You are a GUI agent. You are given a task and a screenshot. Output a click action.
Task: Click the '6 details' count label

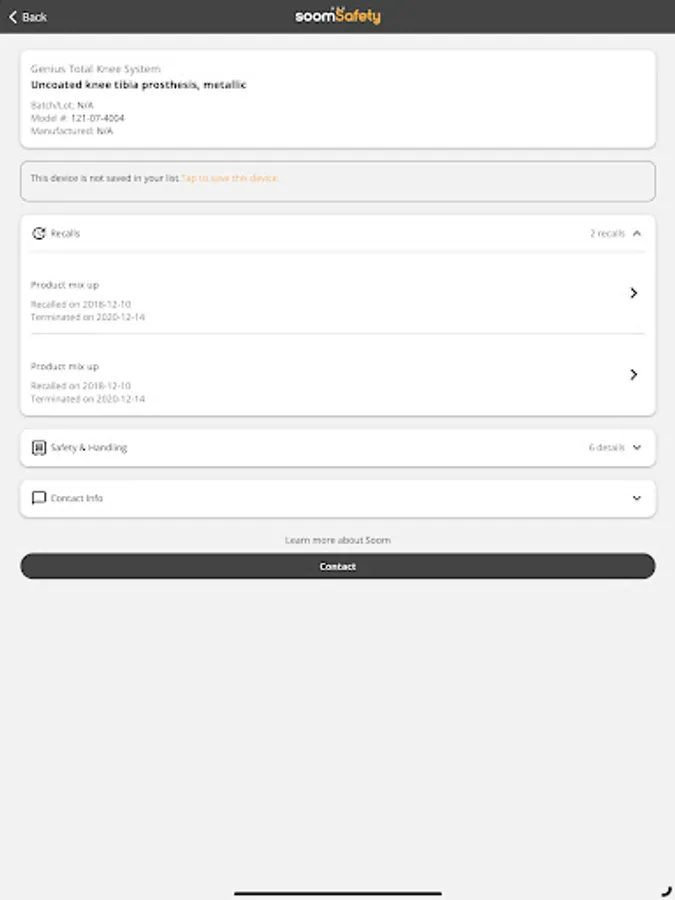click(606, 448)
